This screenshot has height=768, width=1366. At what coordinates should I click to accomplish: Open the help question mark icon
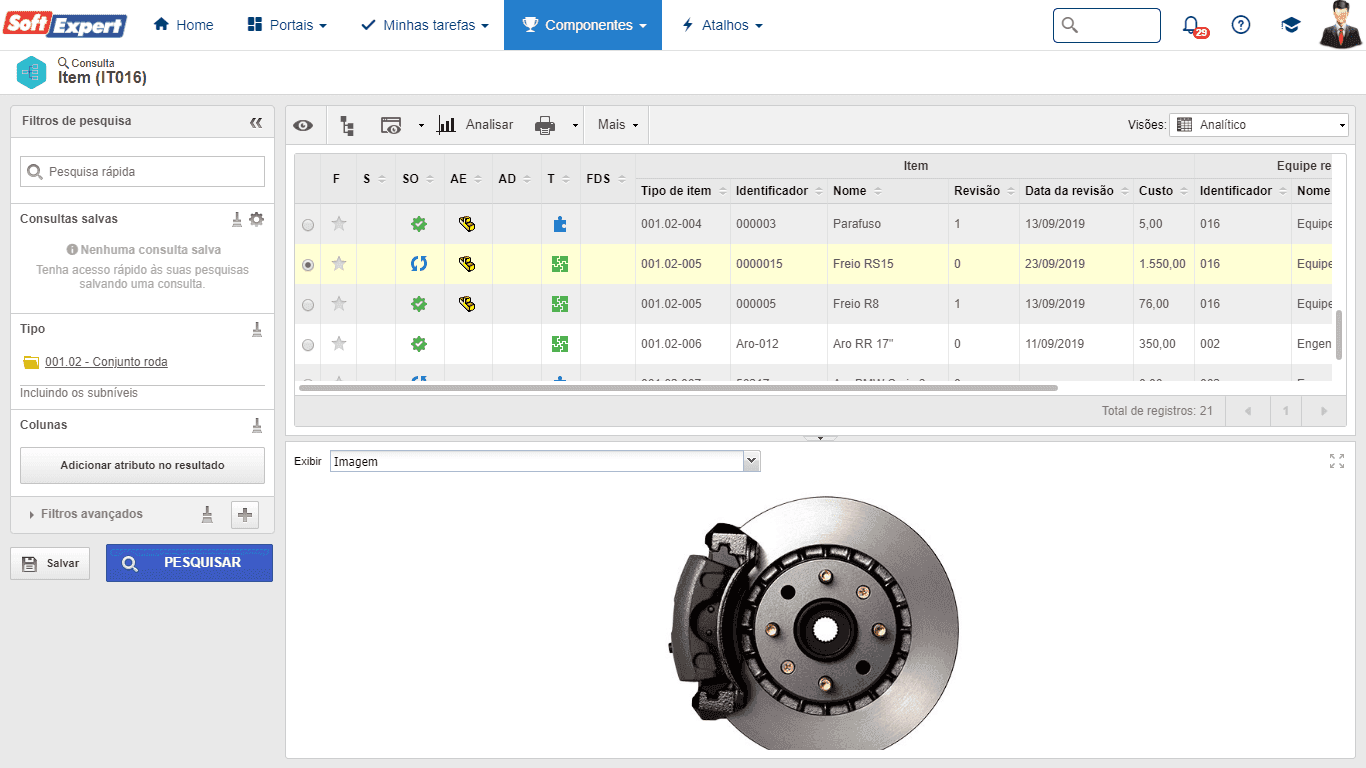tap(1241, 25)
